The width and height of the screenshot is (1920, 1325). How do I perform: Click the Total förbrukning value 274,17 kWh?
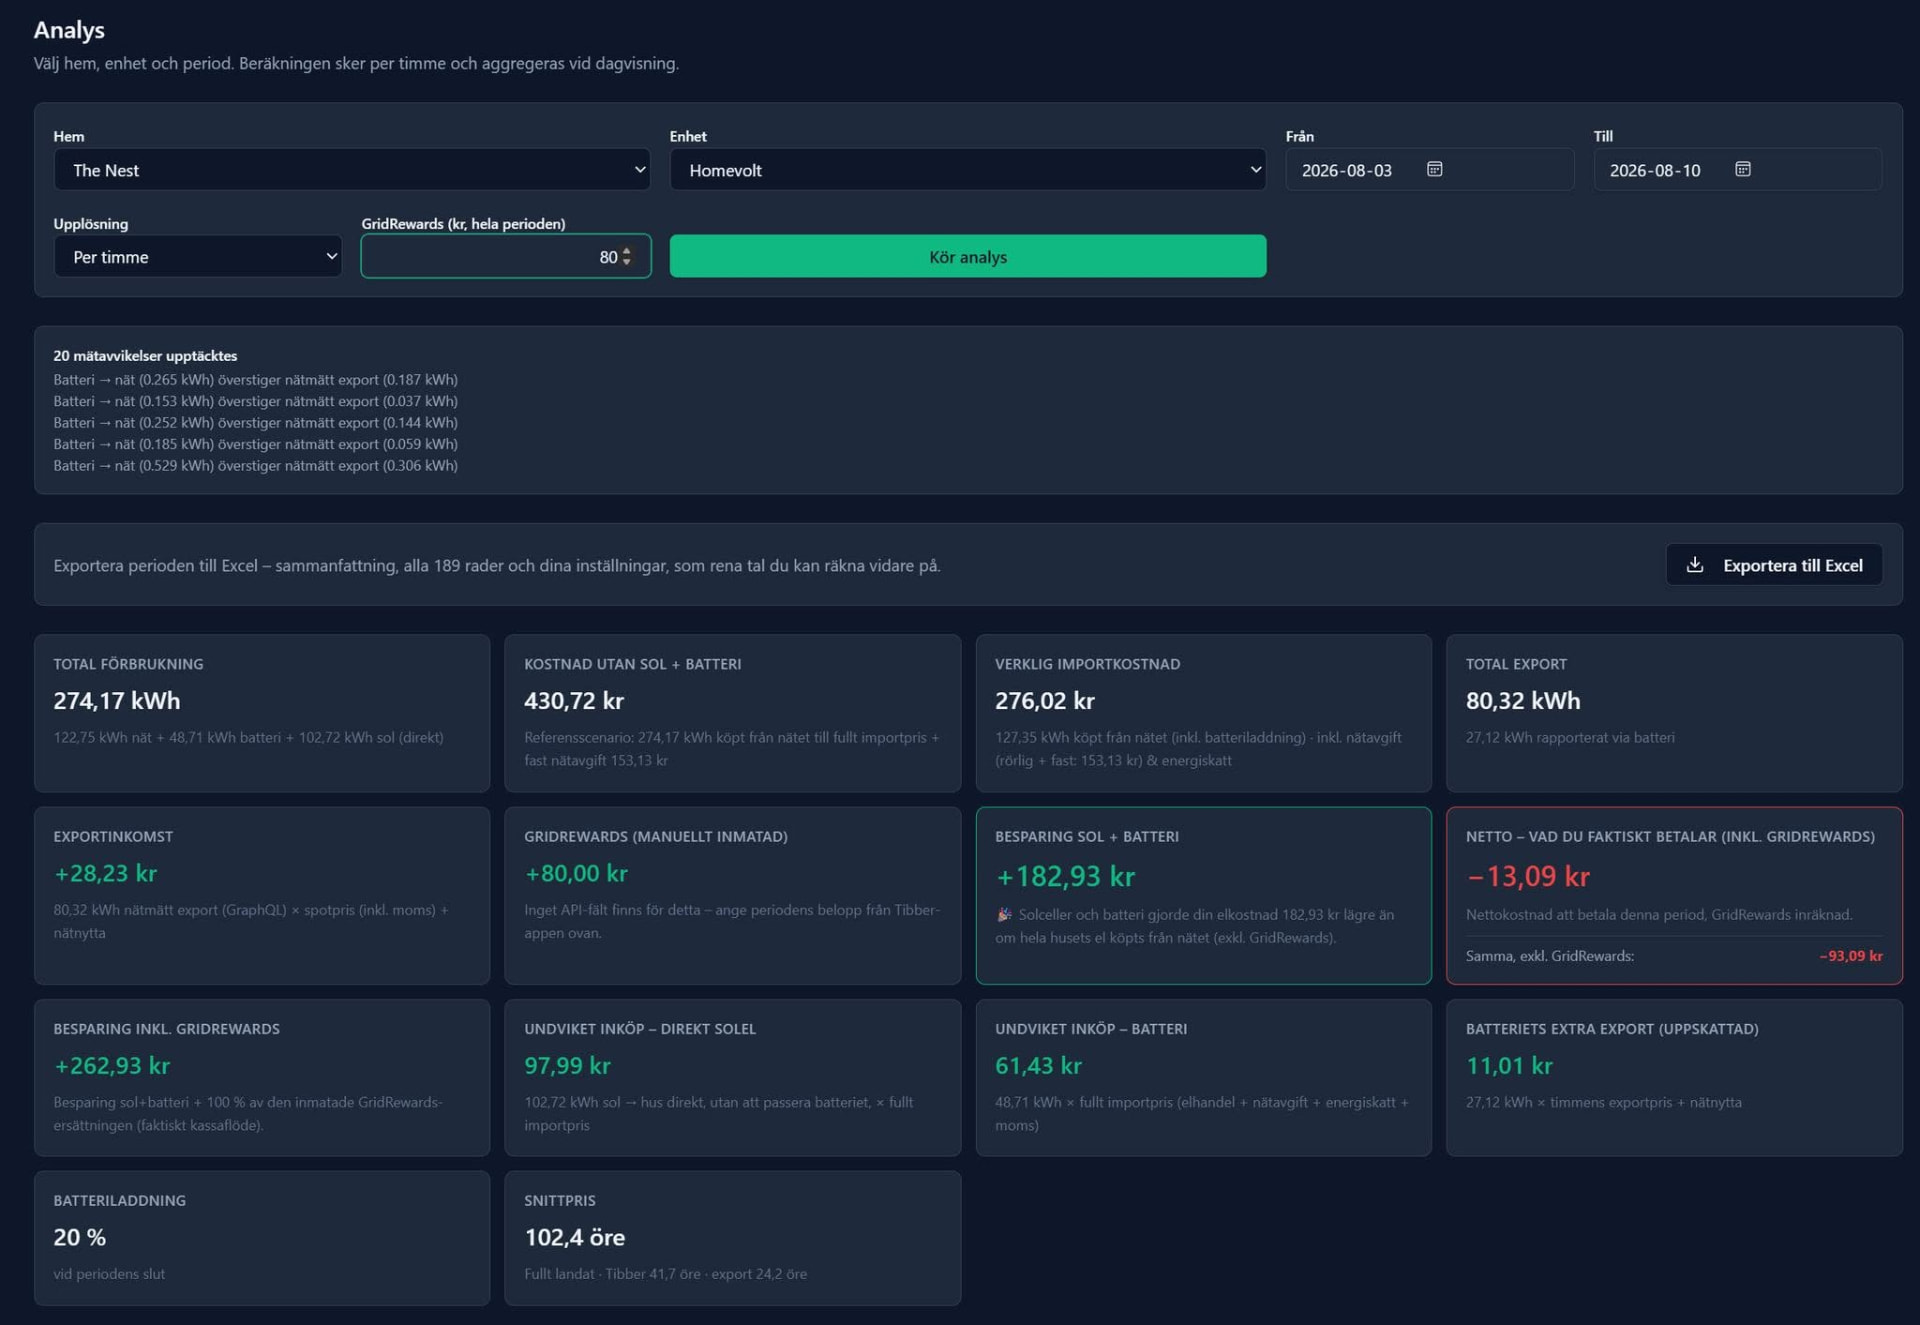pyautogui.click(x=117, y=701)
